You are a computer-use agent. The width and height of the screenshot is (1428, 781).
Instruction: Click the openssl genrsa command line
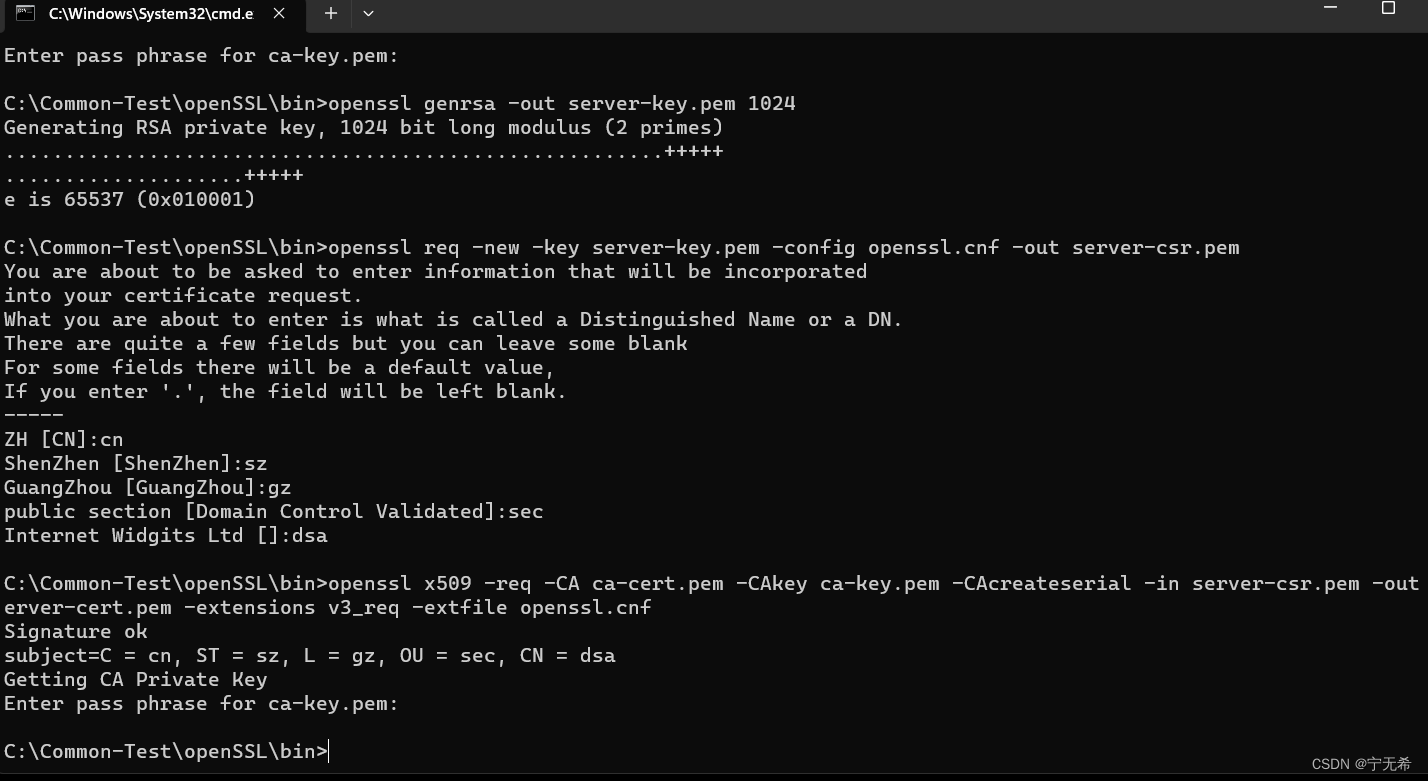pyautogui.click(x=400, y=104)
